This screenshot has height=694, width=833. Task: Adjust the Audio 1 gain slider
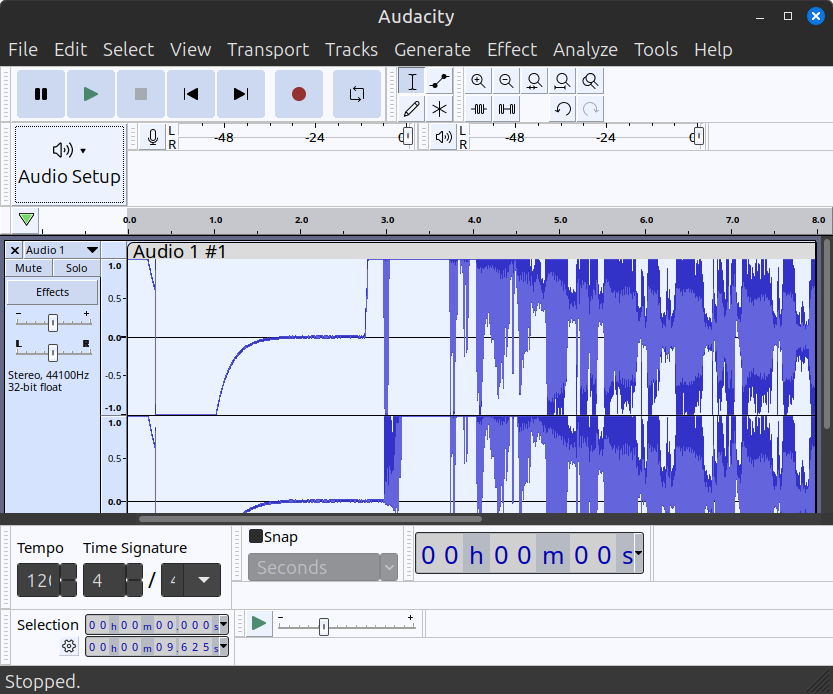click(53, 323)
